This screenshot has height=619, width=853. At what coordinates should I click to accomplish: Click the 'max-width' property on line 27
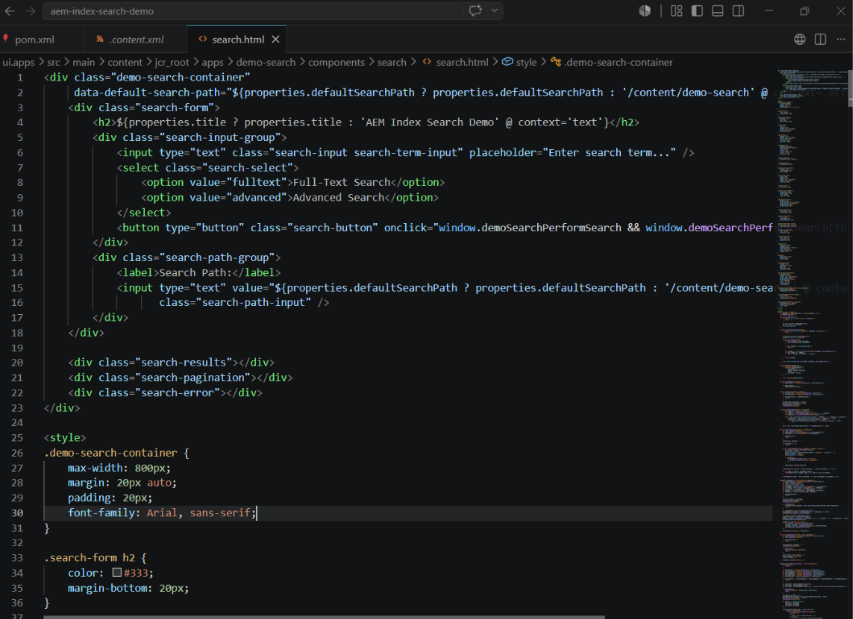(95, 468)
